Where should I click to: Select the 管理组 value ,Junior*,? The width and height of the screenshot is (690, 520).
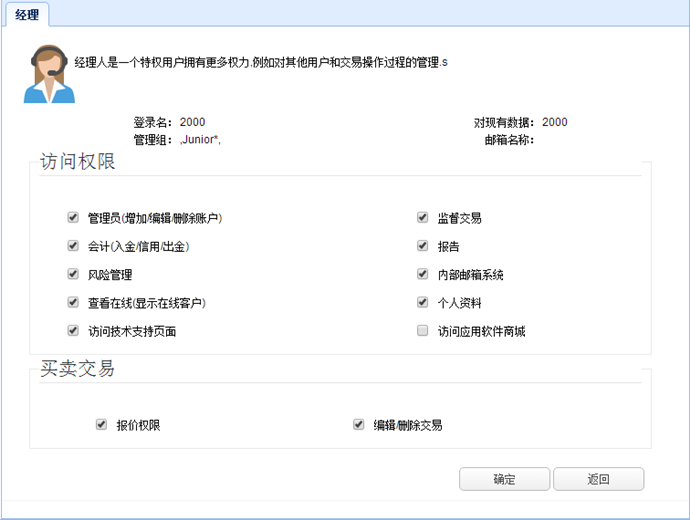click(x=200, y=140)
